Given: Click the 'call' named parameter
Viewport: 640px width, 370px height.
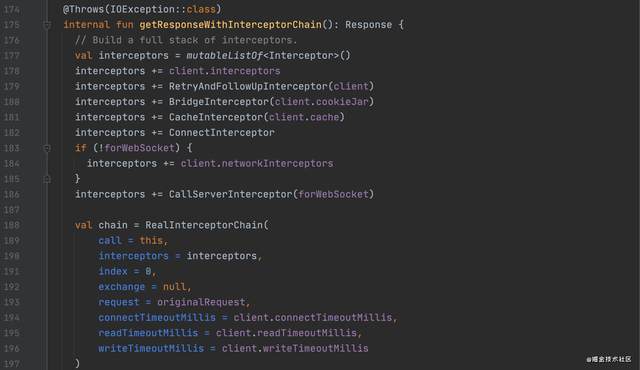Looking at the screenshot, I should tap(110, 241).
